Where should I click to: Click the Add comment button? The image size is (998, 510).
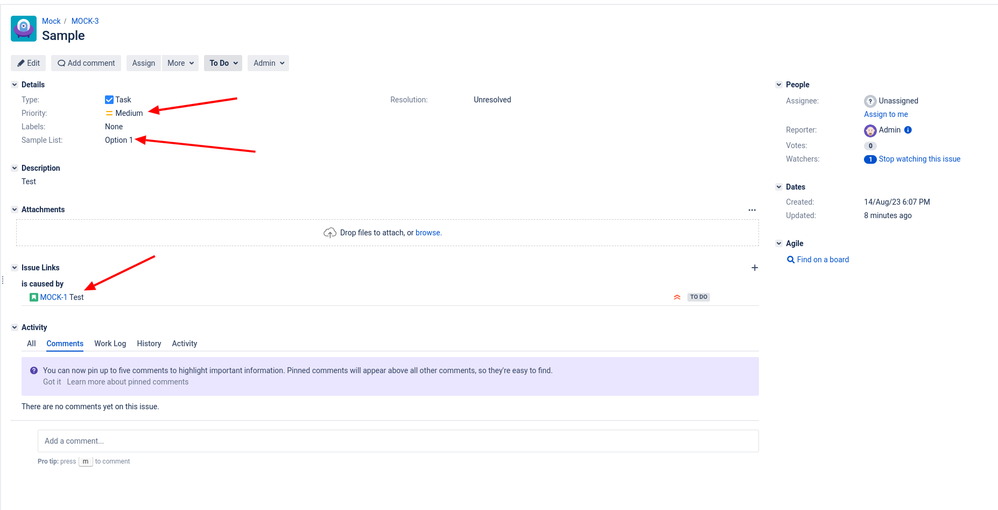point(87,63)
